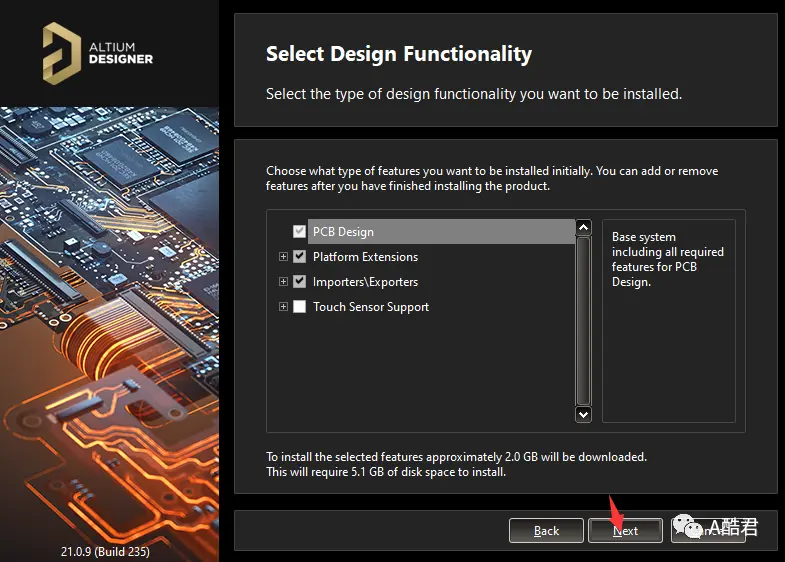Click the scroll down arrow in feature list
785x562 pixels.
583,414
